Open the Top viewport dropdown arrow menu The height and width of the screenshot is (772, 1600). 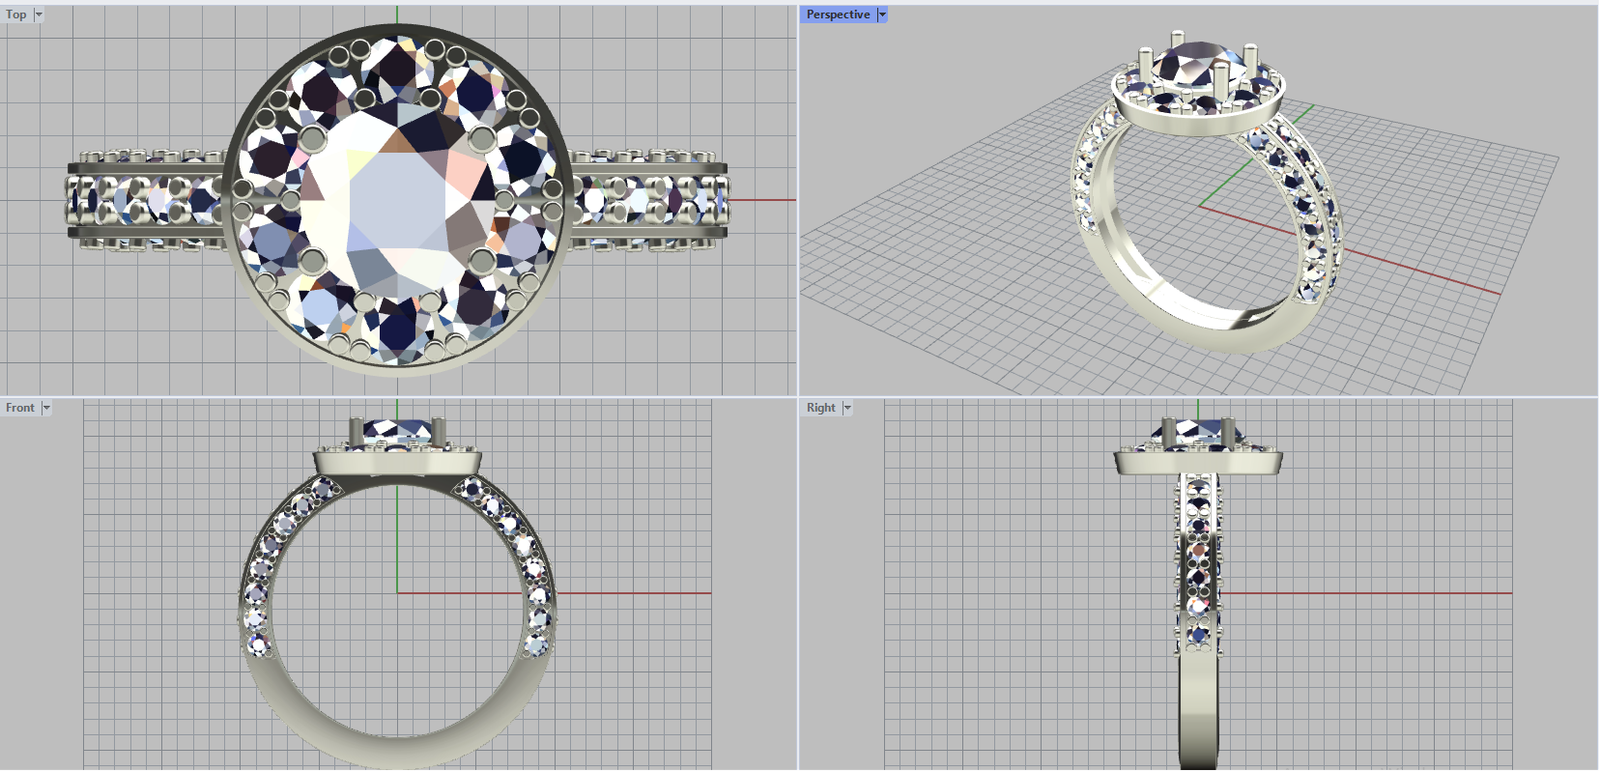tap(39, 15)
